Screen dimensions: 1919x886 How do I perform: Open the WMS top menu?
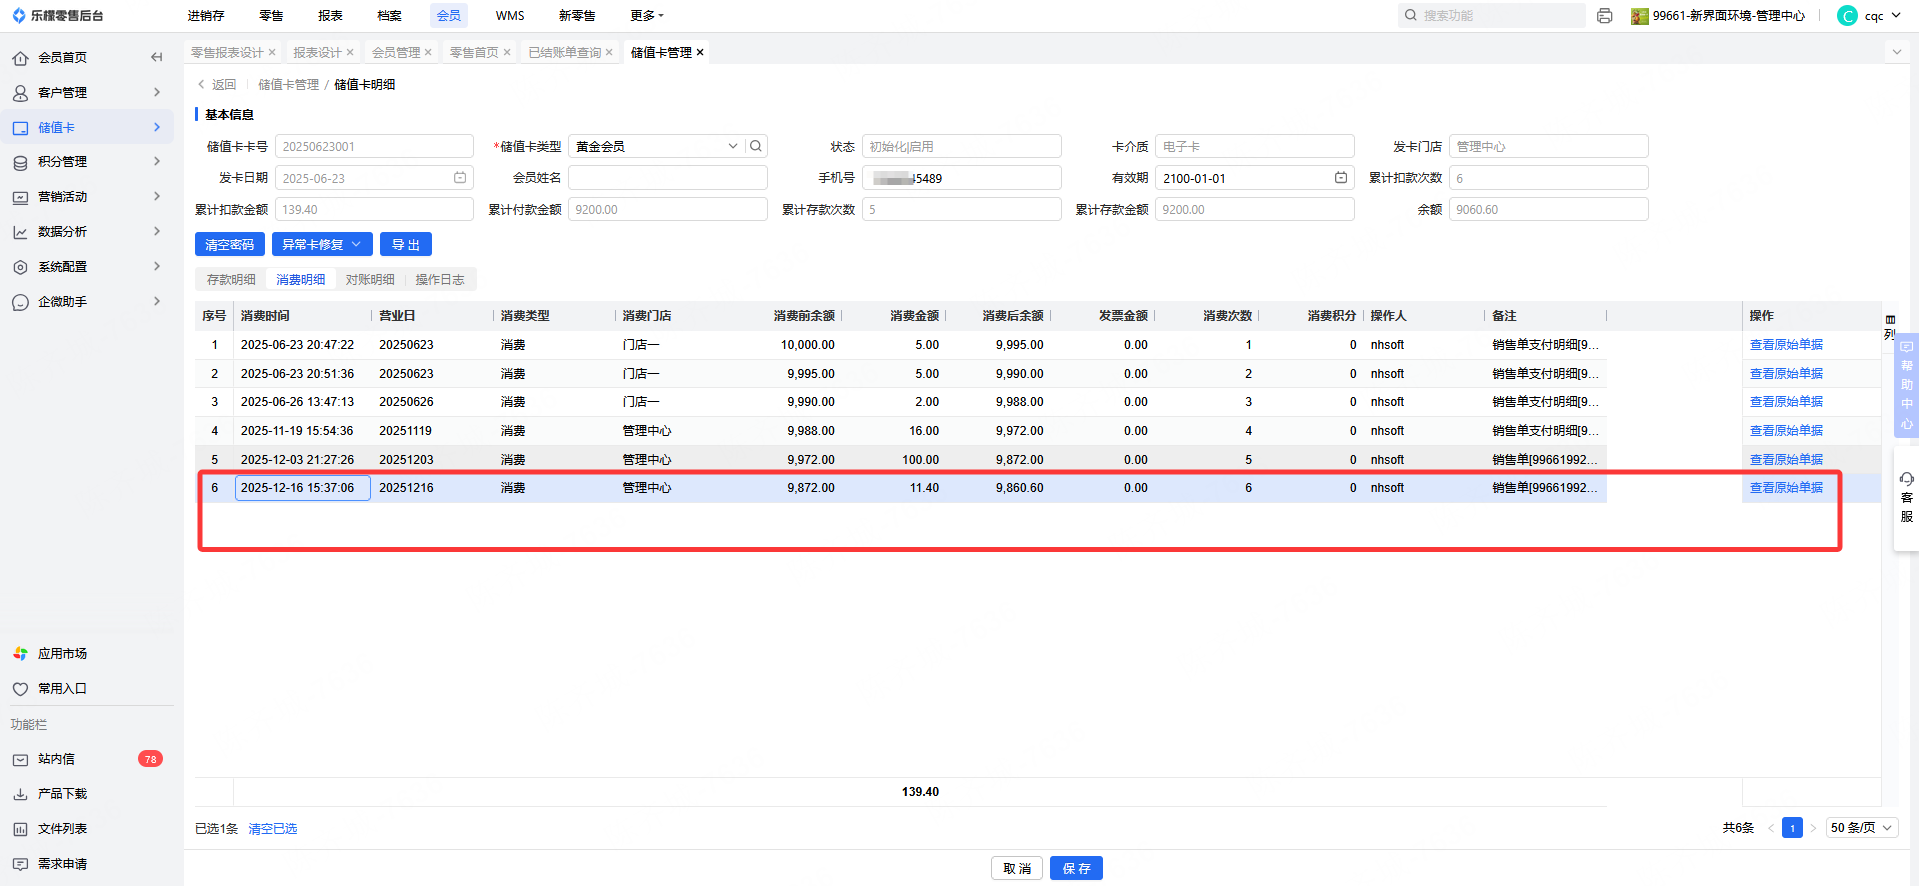510,16
